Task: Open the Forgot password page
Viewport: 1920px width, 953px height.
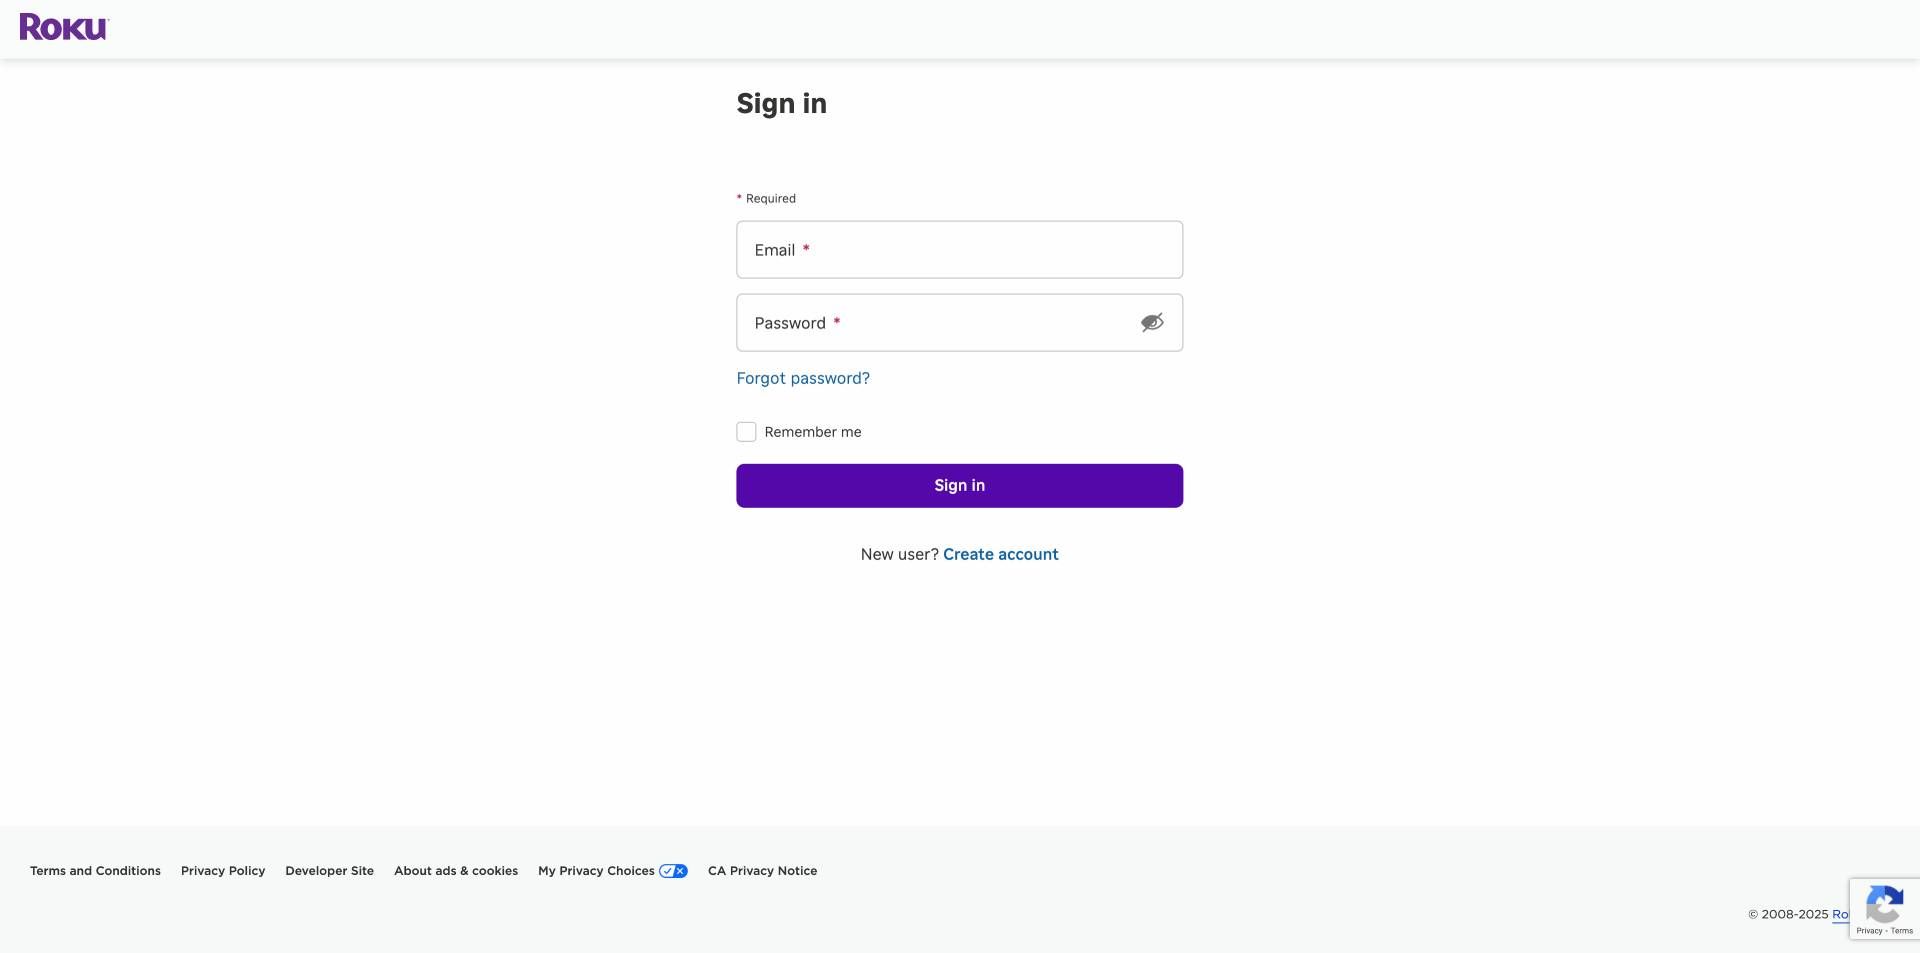Action: point(803,378)
